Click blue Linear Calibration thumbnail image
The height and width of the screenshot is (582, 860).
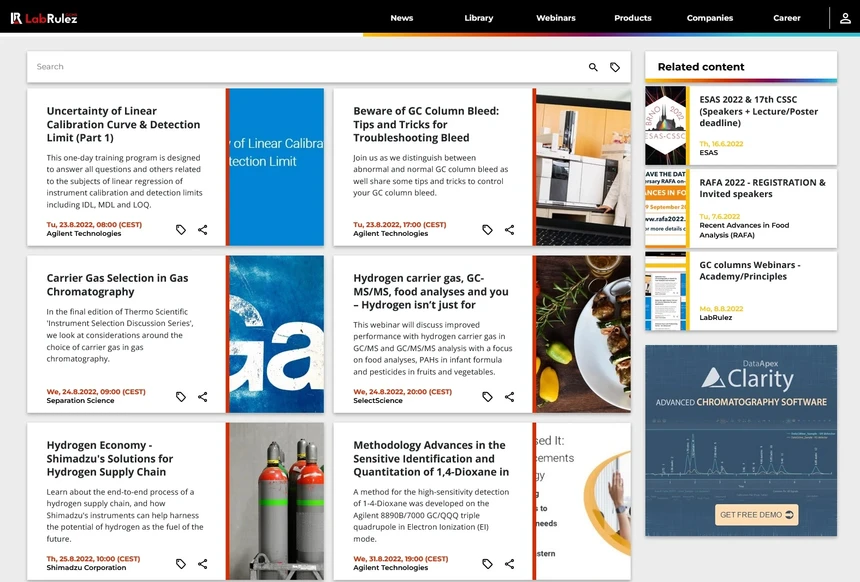(276, 167)
